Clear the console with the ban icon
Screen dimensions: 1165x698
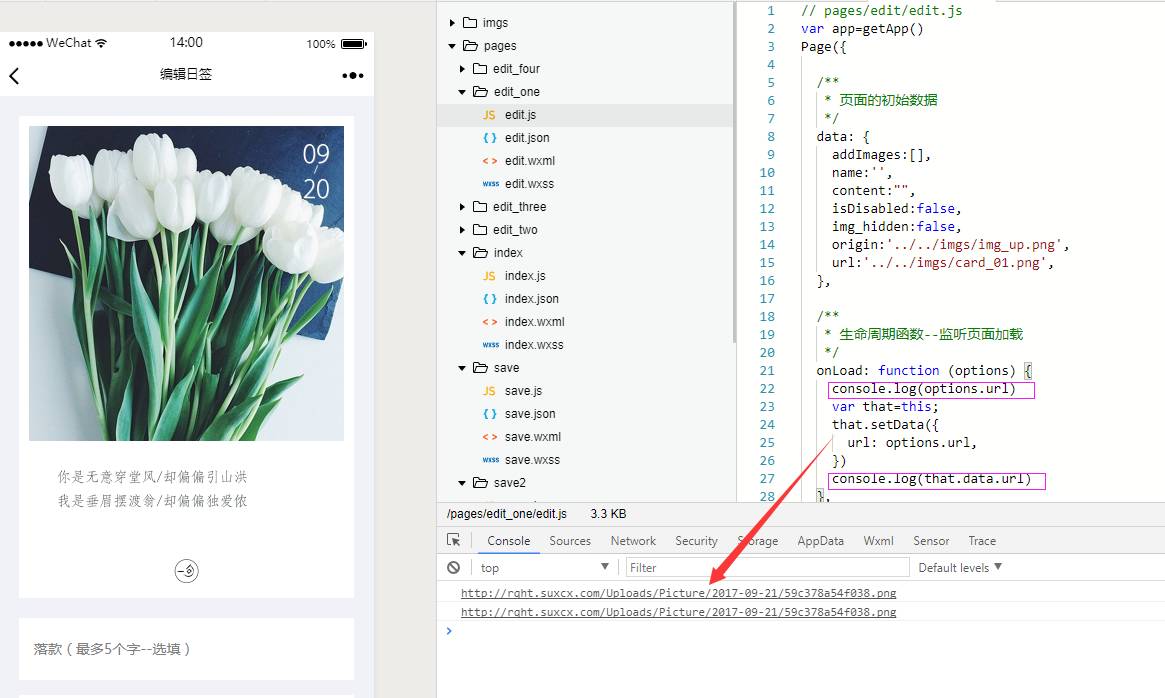tap(454, 567)
